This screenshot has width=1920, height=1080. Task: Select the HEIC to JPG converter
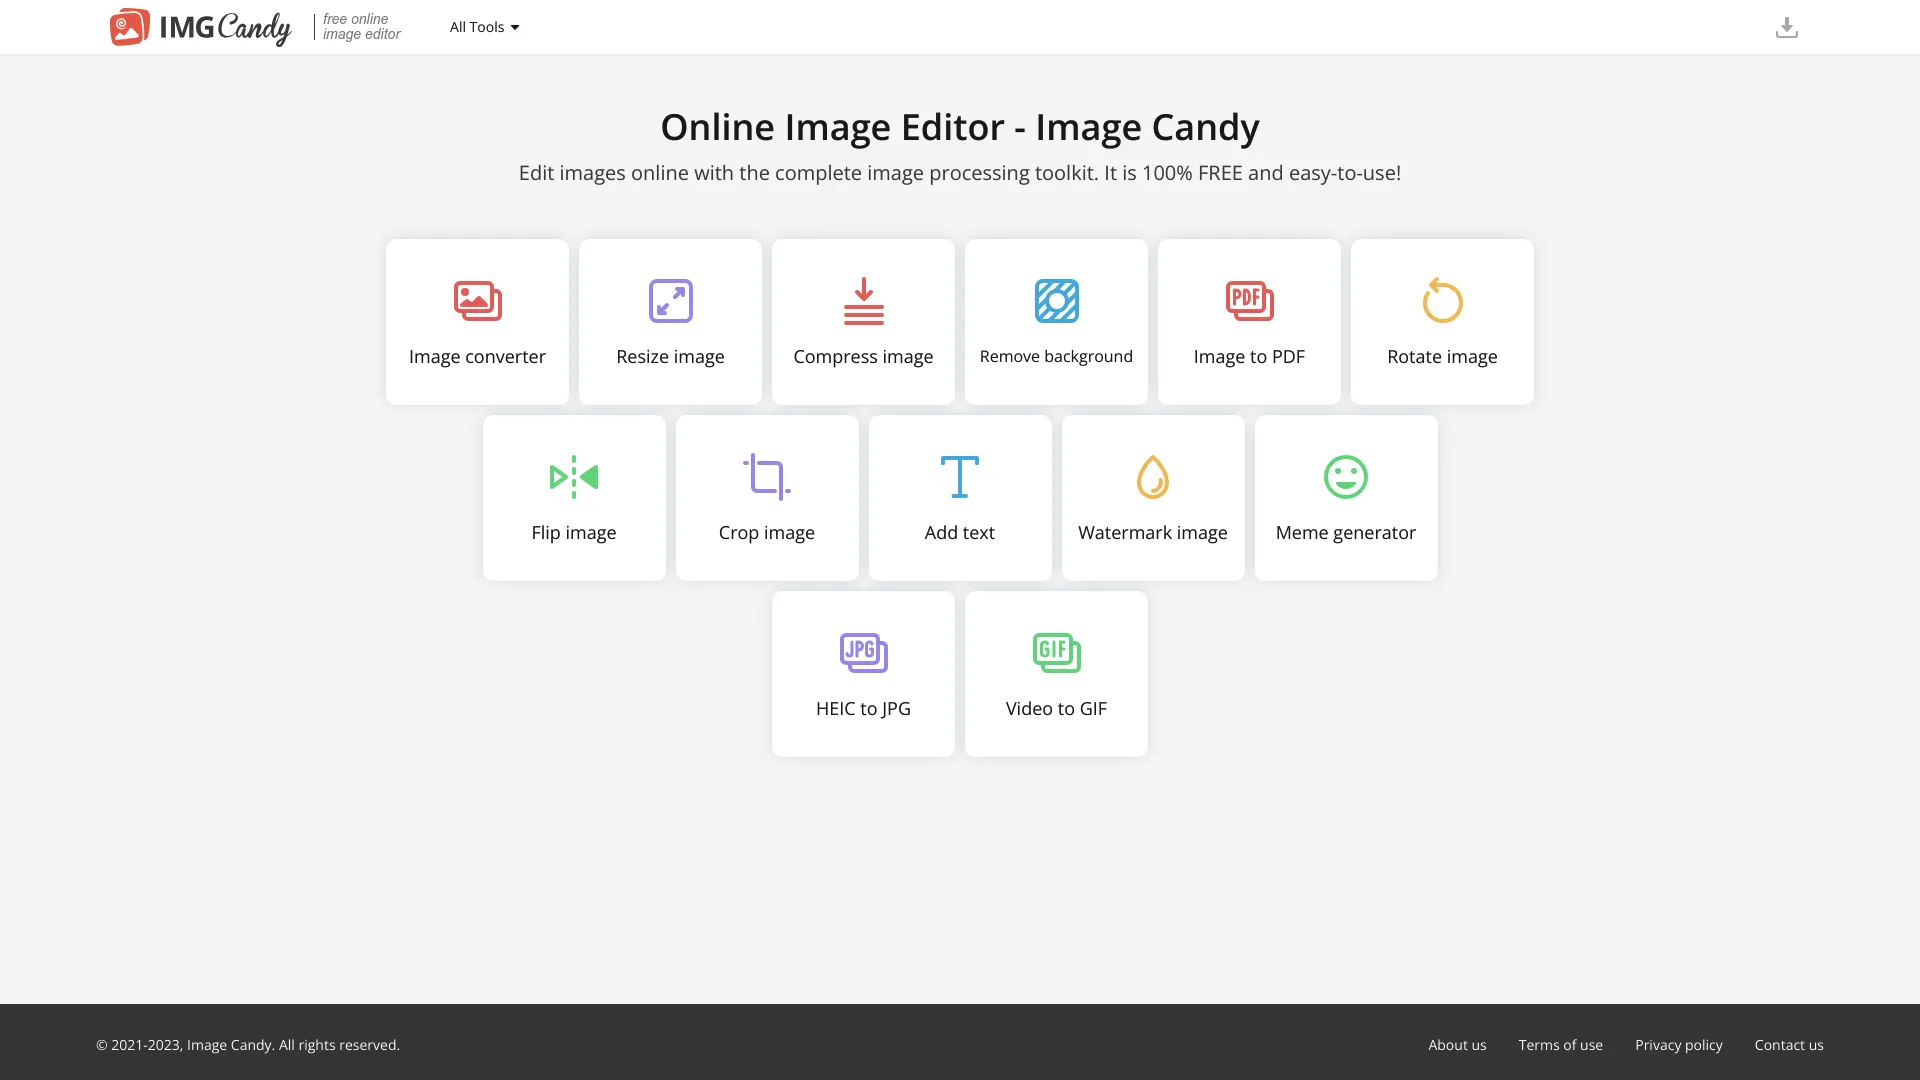coord(863,673)
